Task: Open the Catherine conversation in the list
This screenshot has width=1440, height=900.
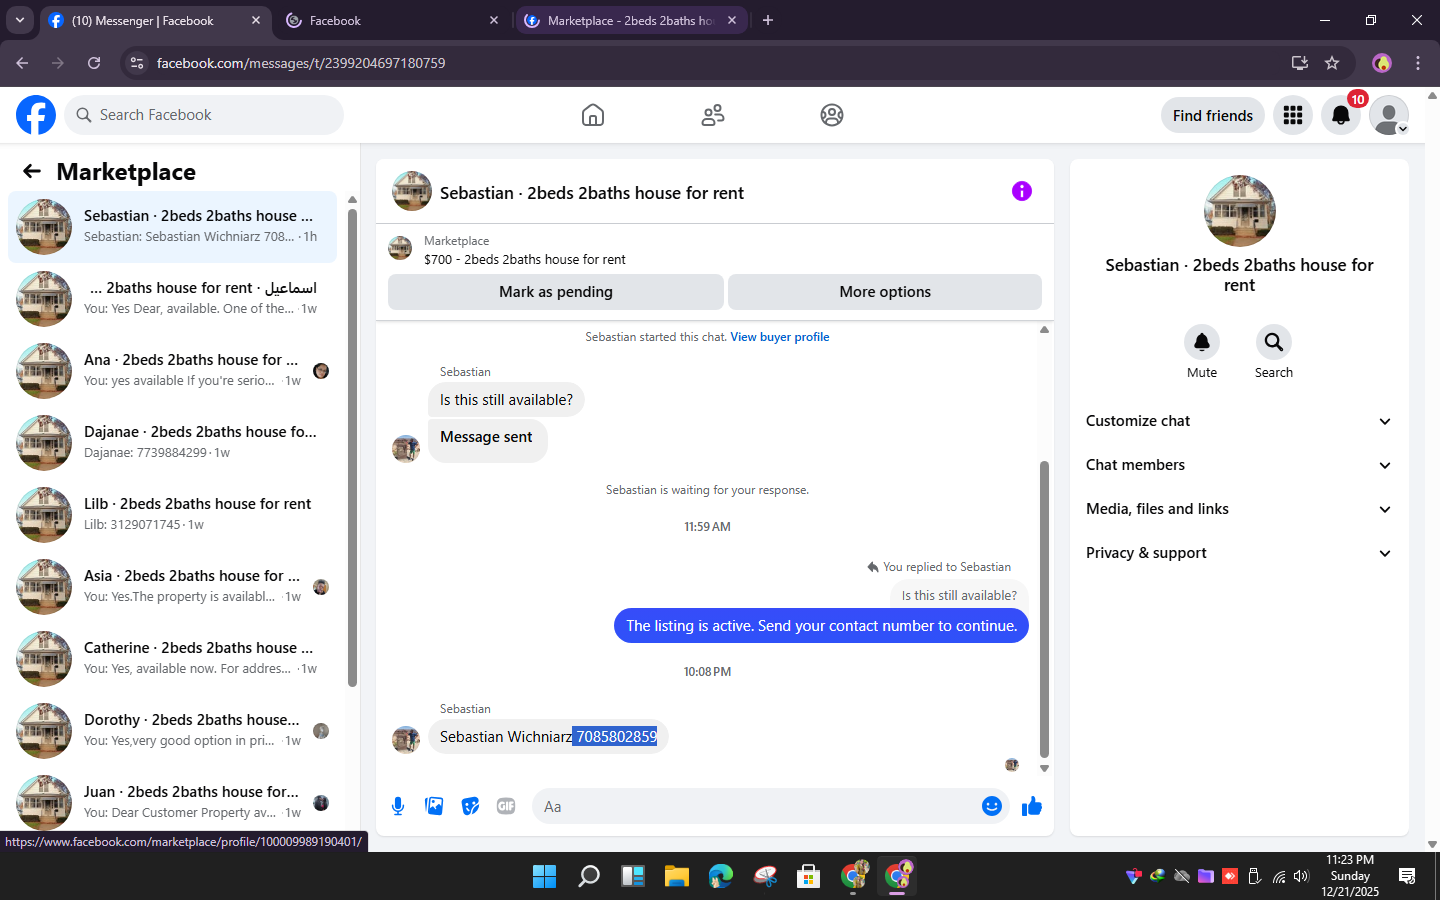Action: pos(172,659)
